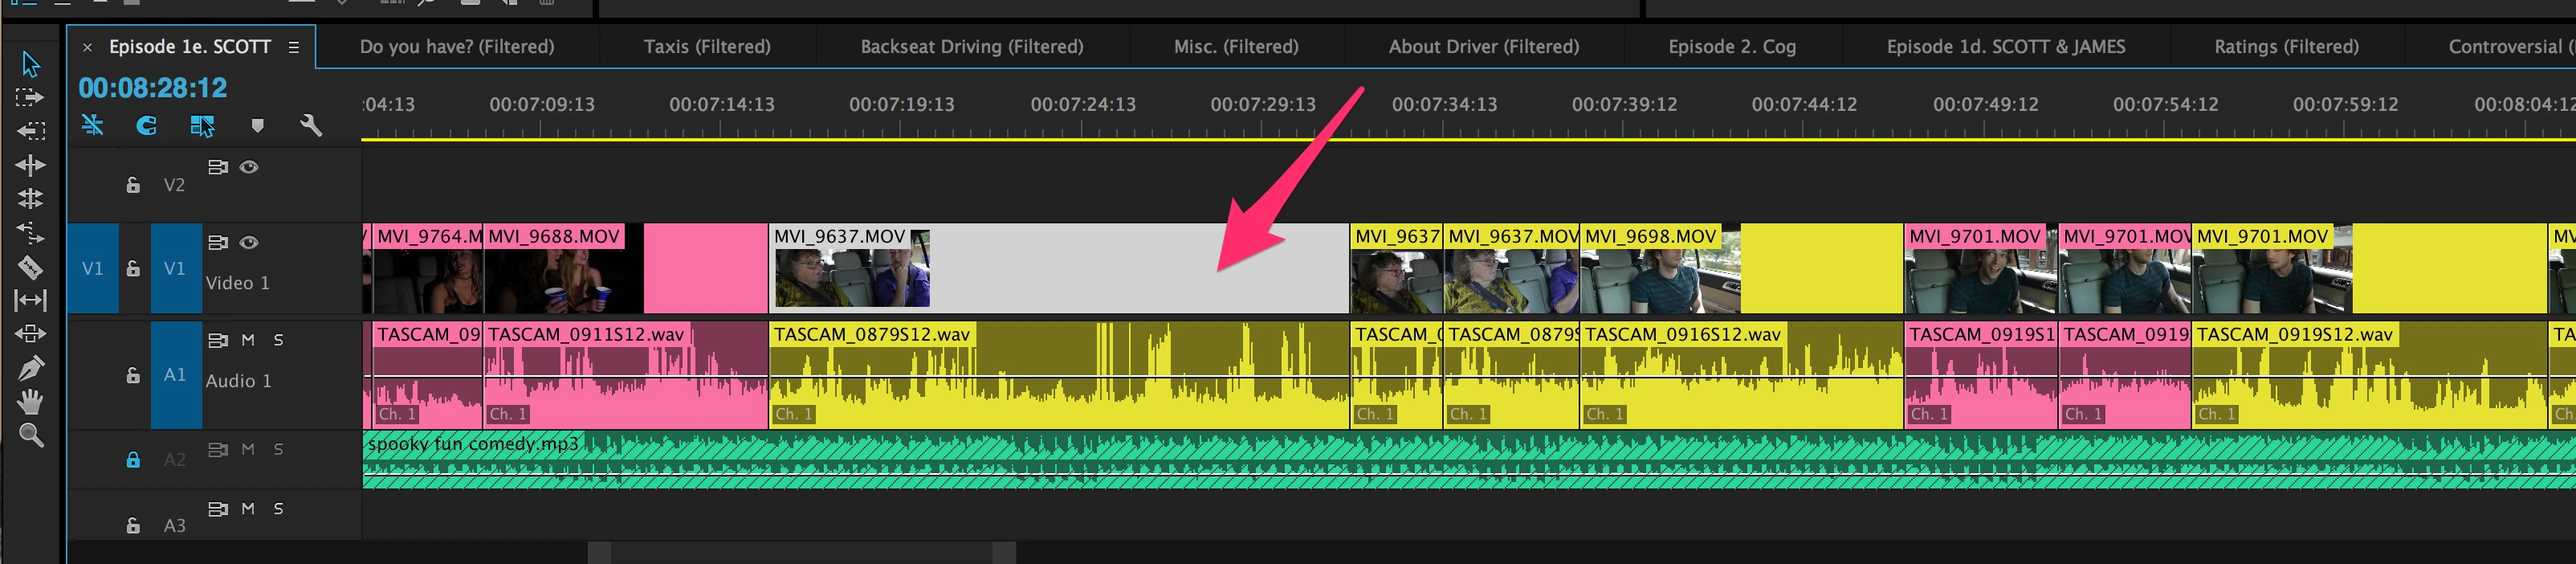Toggle Snap in timeline
This screenshot has width=2576, height=564.
click(x=147, y=126)
